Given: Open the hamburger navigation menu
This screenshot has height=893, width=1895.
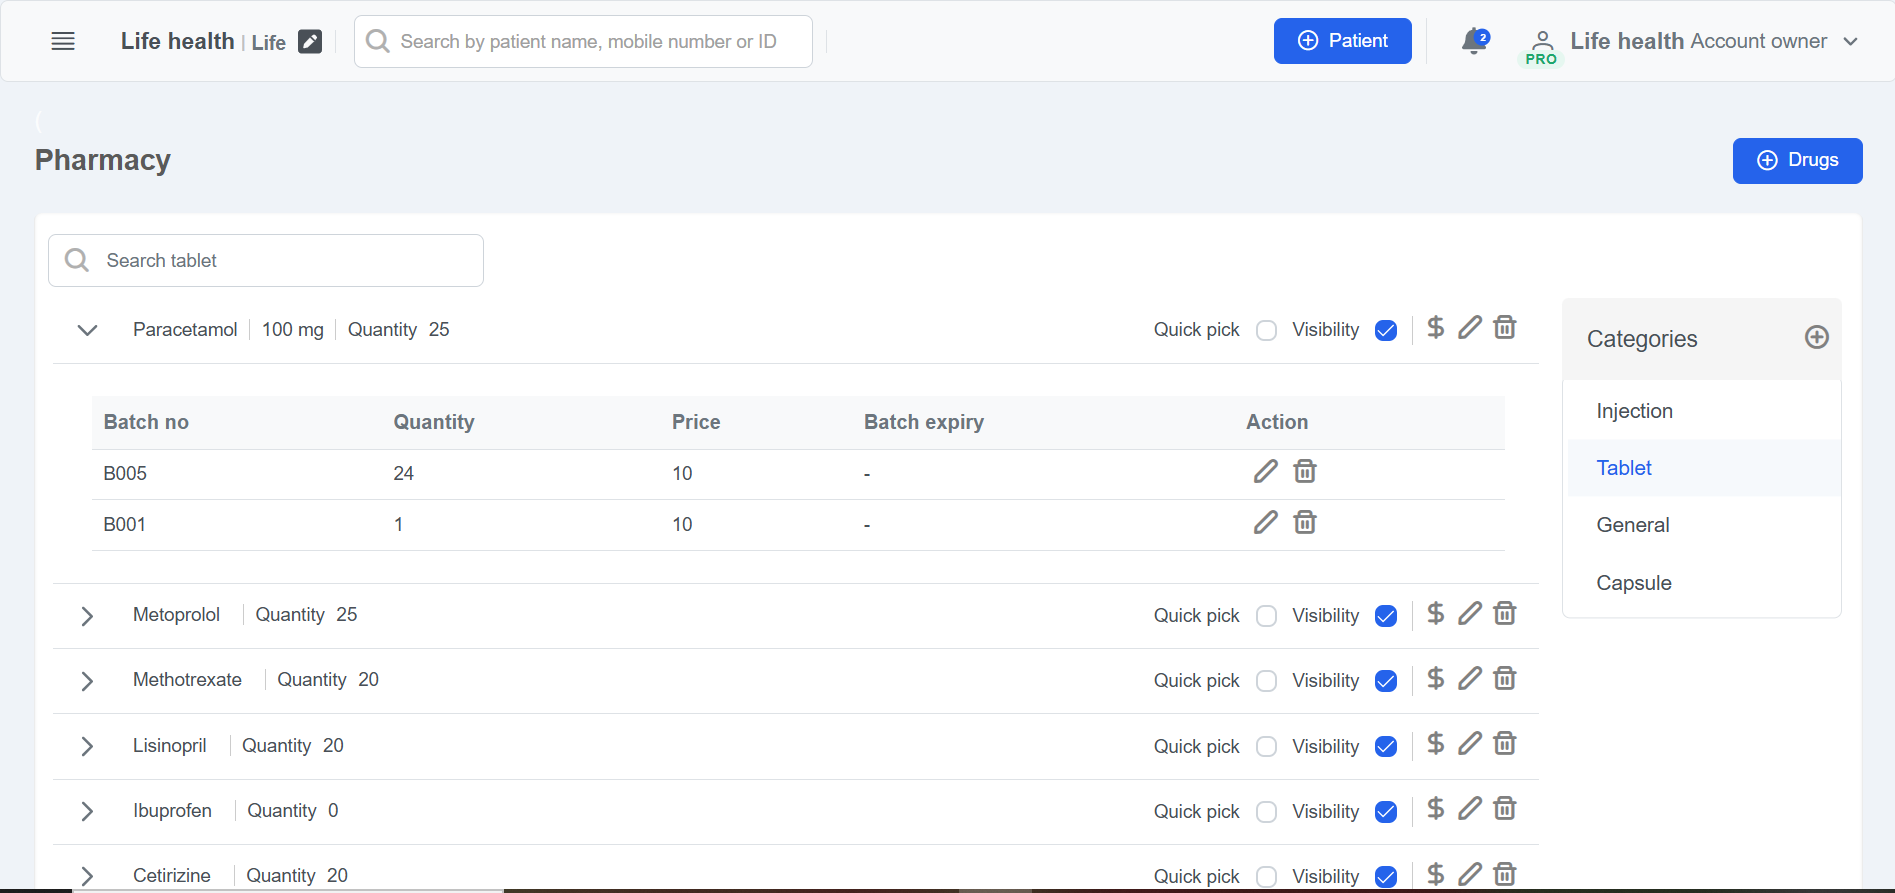Looking at the screenshot, I should tap(63, 41).
